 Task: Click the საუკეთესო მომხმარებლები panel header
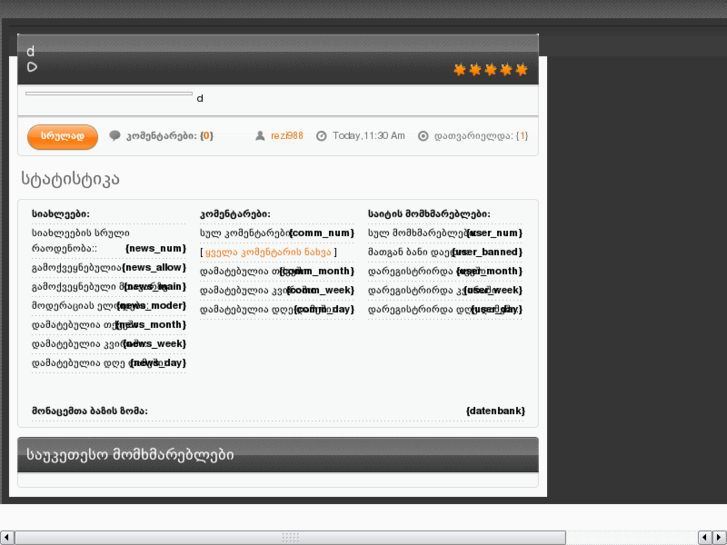[278, 455]
